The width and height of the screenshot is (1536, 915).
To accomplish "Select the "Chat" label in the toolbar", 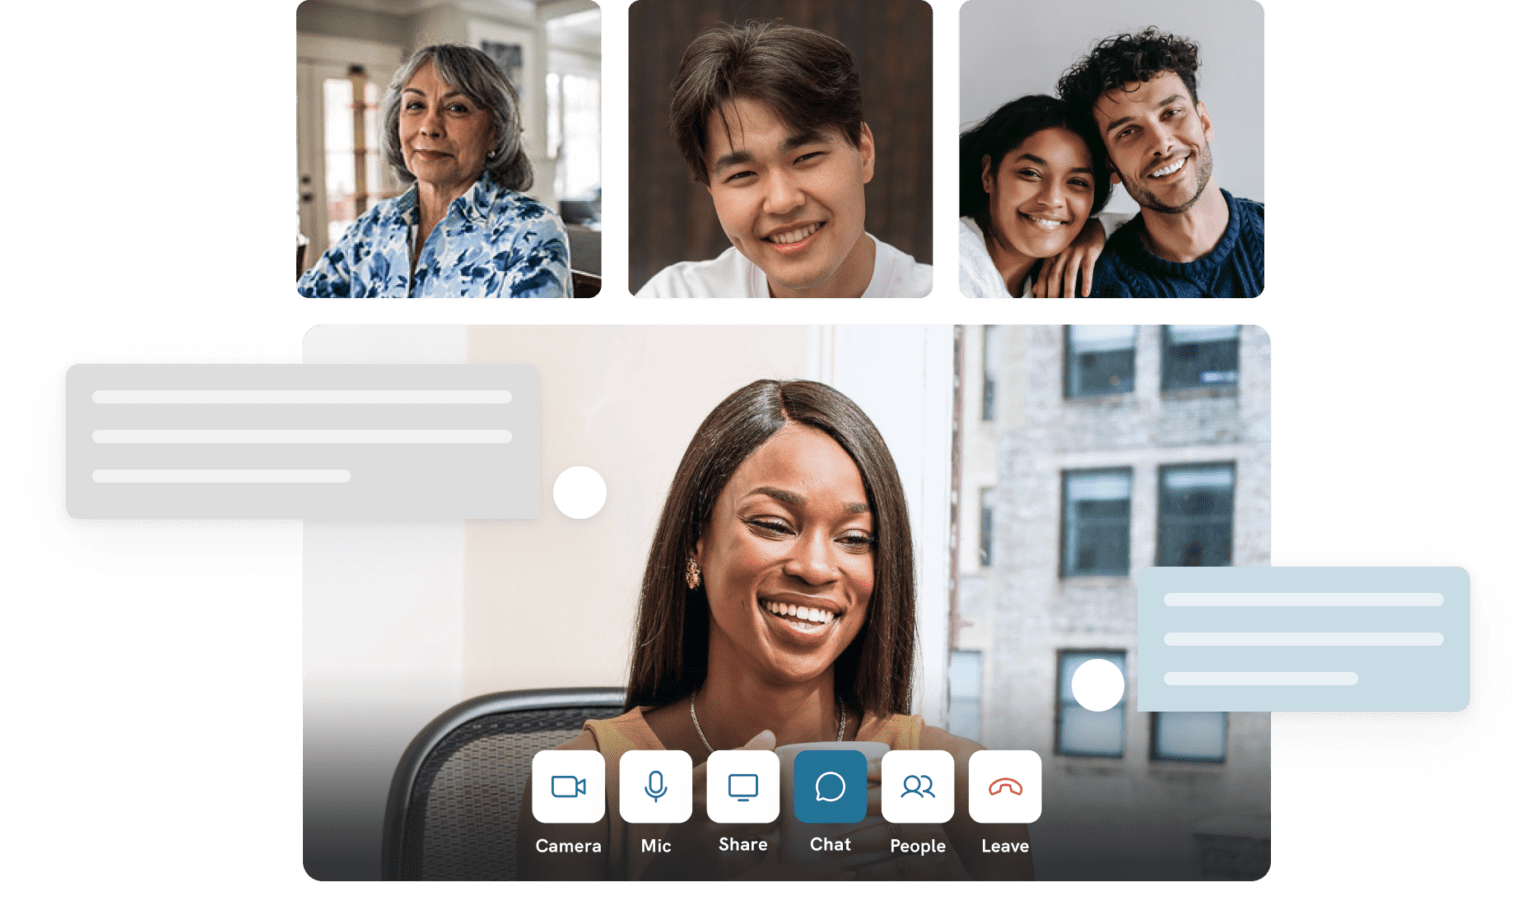I will pyautogui.click(x=830, y=845).
